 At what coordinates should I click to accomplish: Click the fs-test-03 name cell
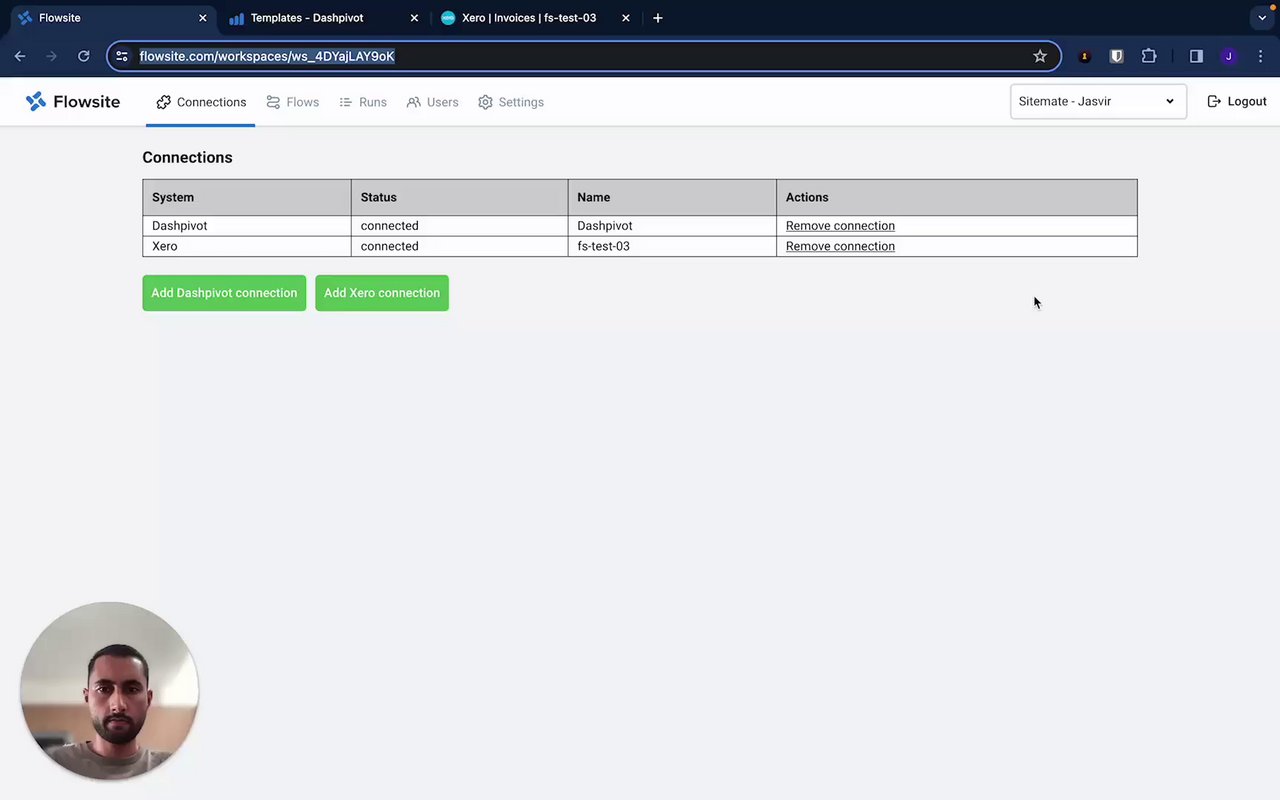pyautogui.click(x=672, y=246)
